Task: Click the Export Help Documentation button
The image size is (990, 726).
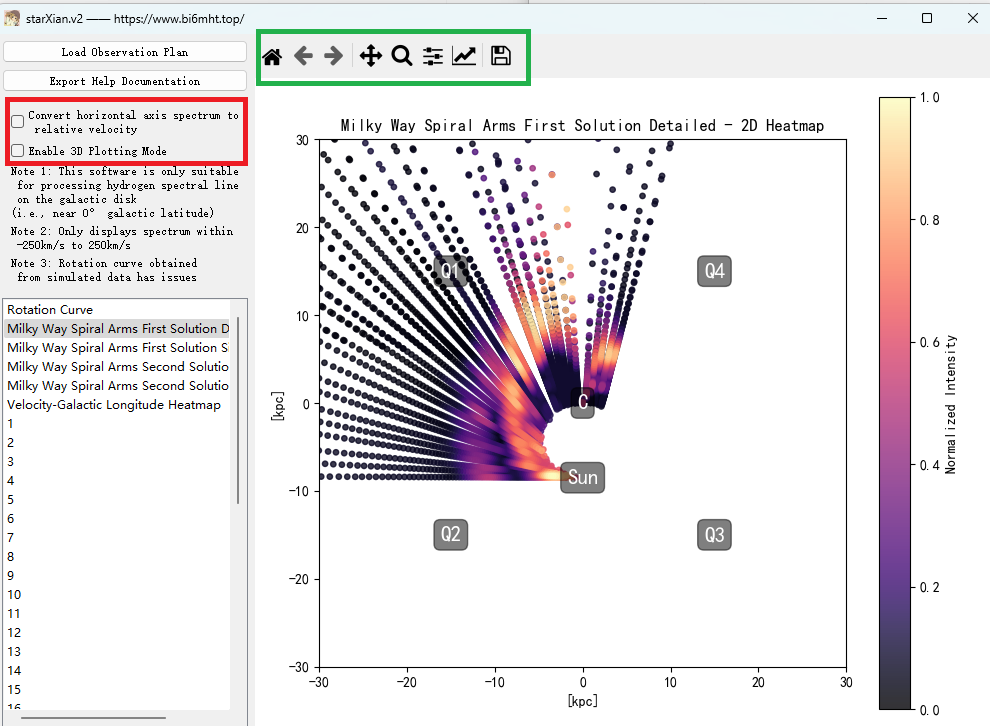Action: (x=125, y=81)
